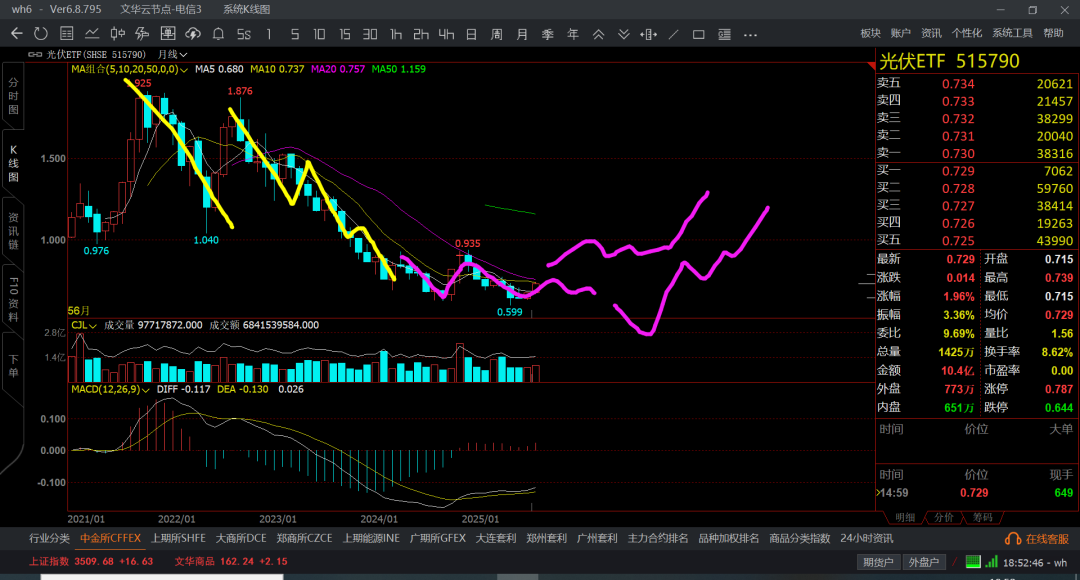
Task: Click the green grid status icon
Action: pos(973,562)
